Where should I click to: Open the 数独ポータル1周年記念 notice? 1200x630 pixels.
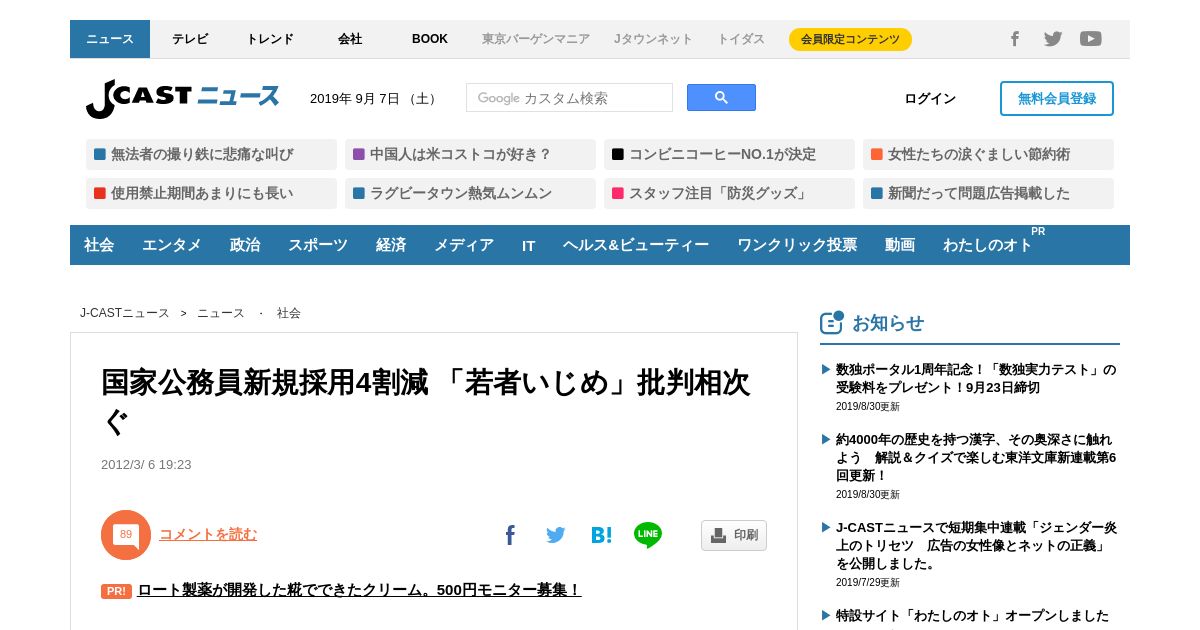976,379
